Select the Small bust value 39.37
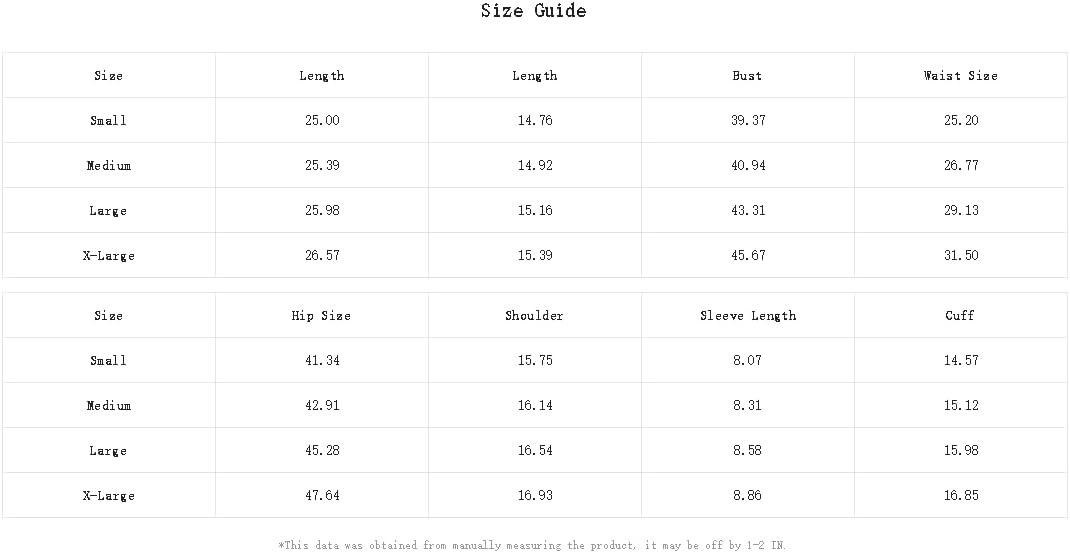1070x553 pixels. point(747,121)
